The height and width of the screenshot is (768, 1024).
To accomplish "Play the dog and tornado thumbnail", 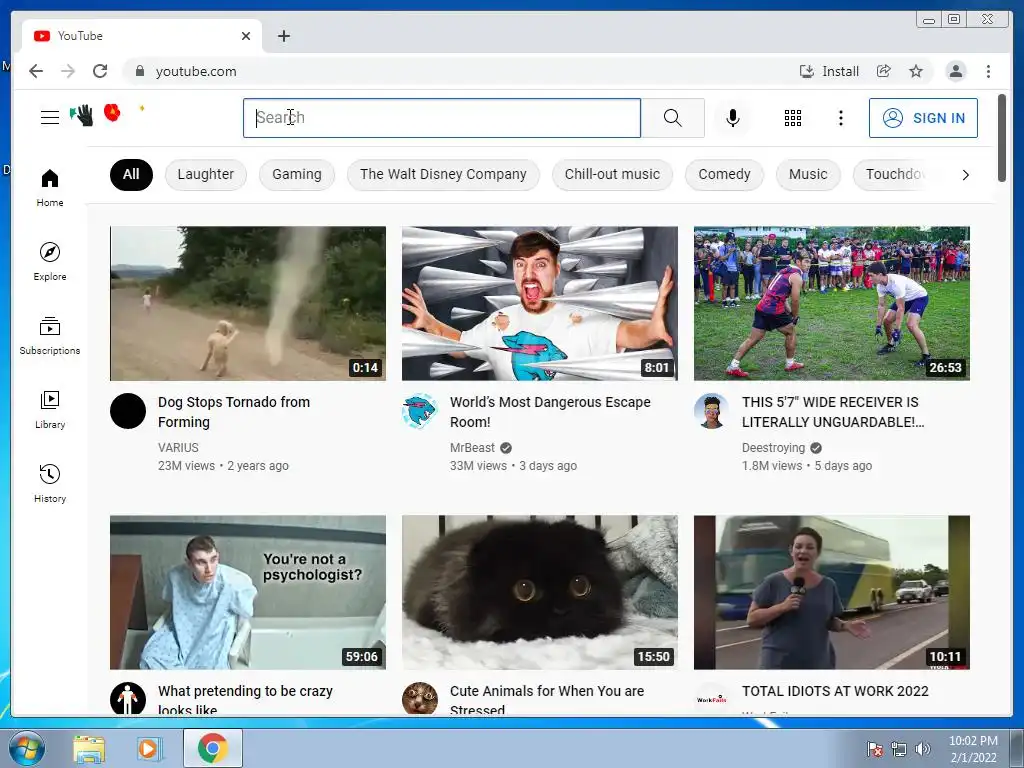I will pos(248,303).
